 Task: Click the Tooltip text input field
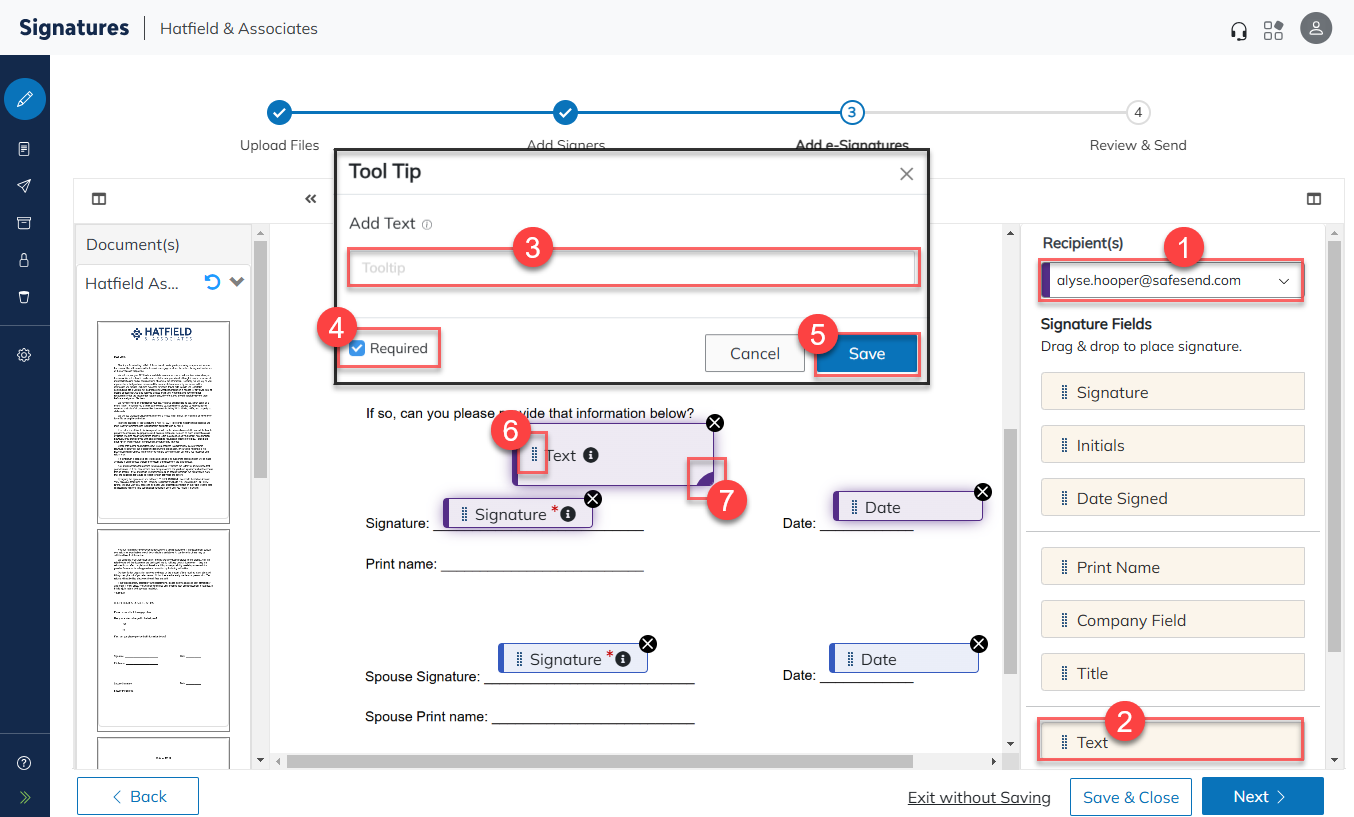coord(633,268)
